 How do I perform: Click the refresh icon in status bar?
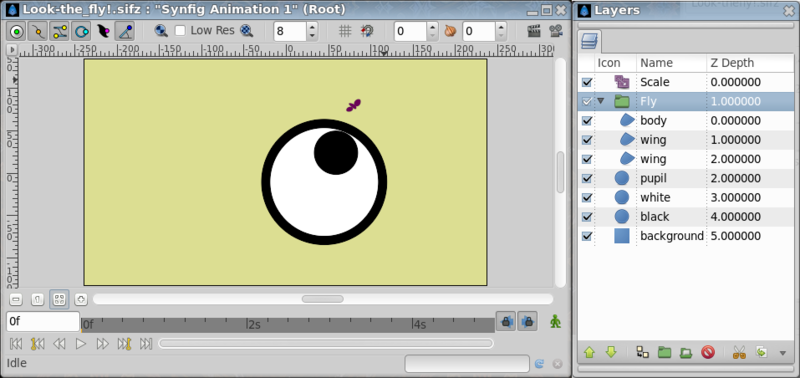tap(539, 364)
